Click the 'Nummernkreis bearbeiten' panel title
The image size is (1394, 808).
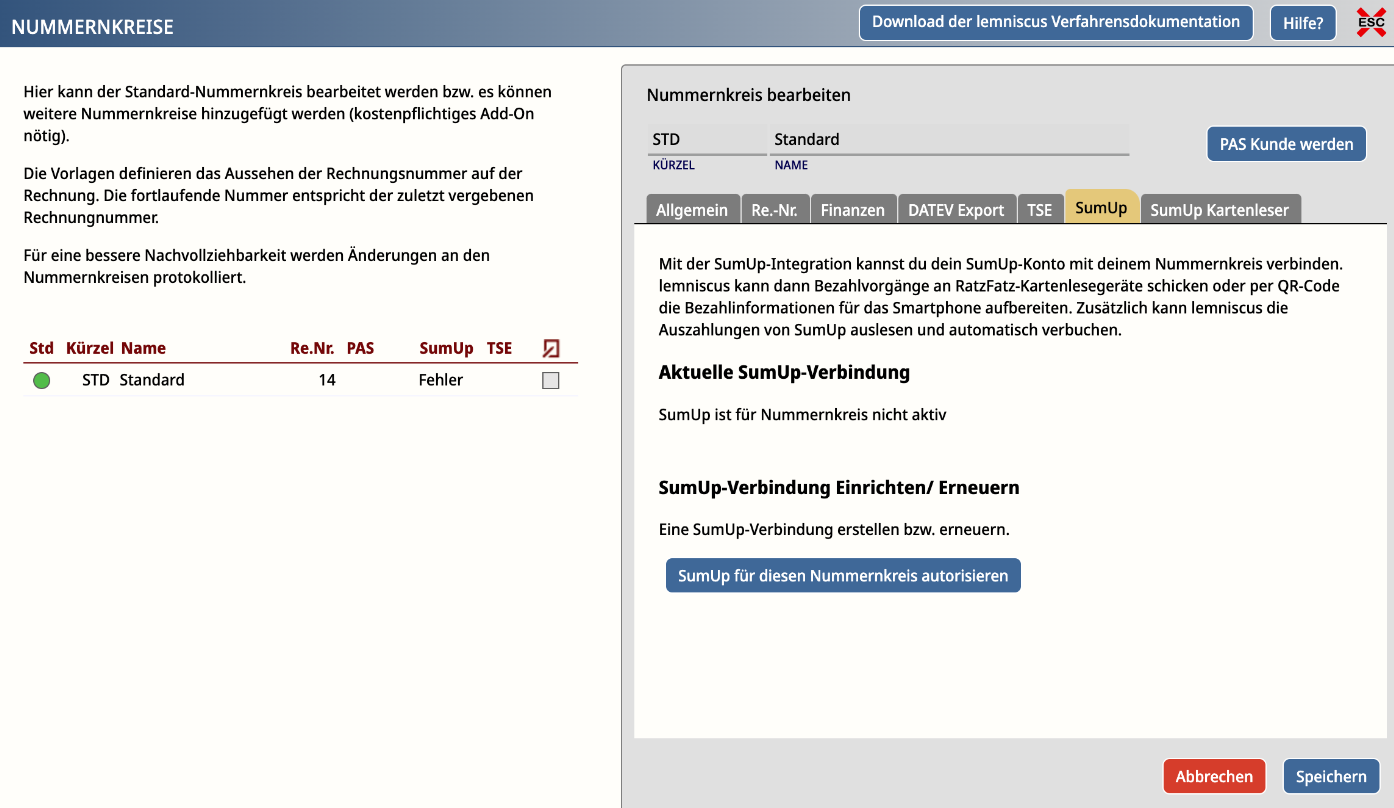coord(749,95)
